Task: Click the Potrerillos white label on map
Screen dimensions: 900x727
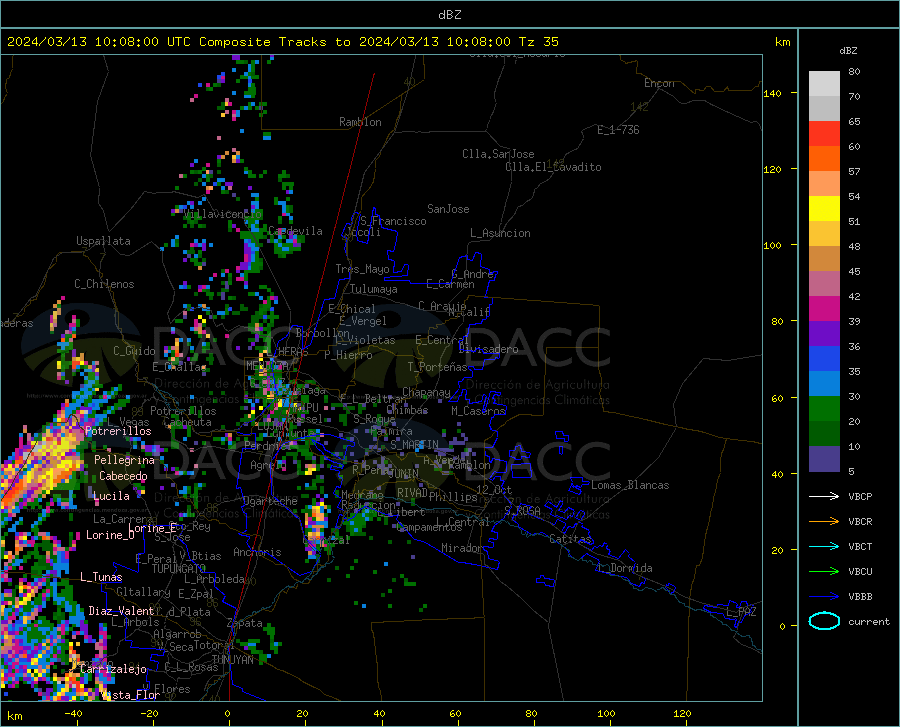Action: 118,431
